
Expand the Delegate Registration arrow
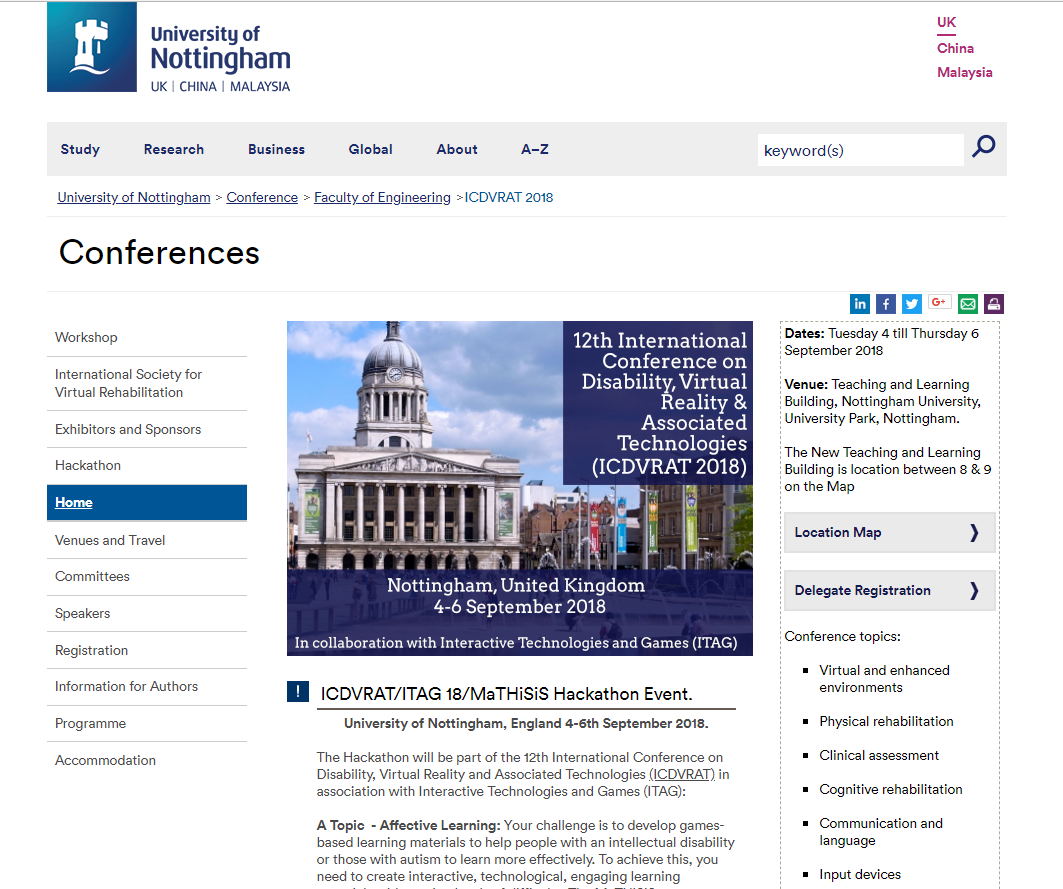point(974,591)
